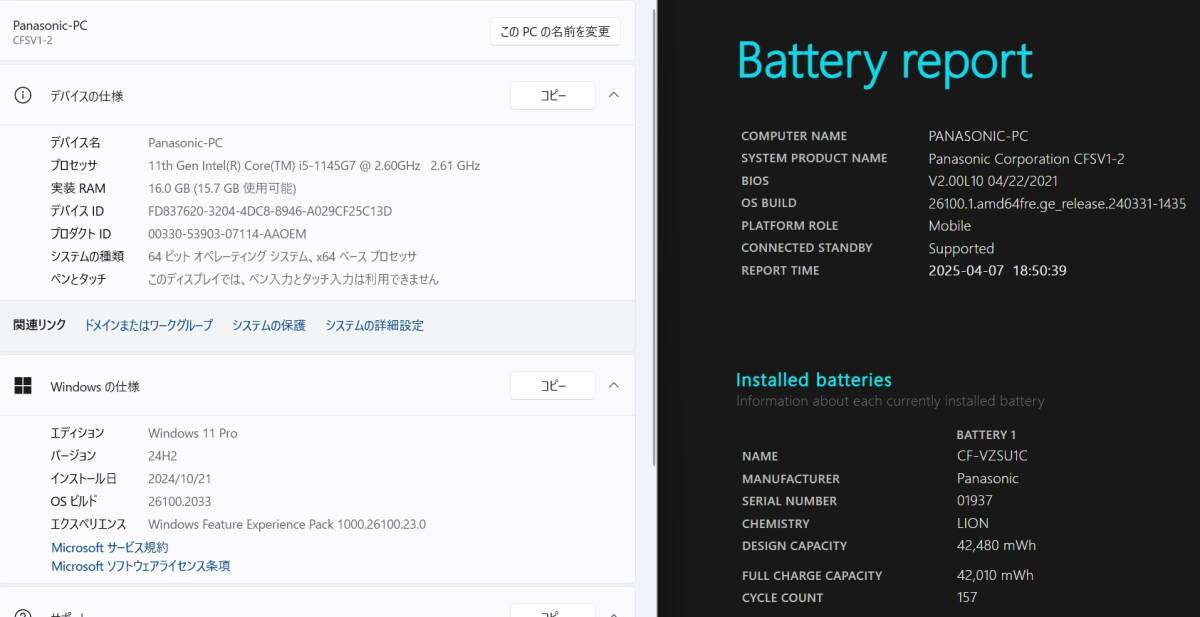Viewport: 1200px width, 617px height.
Task: Select battery serial number 01937
Action: click(x=975, y=501)
